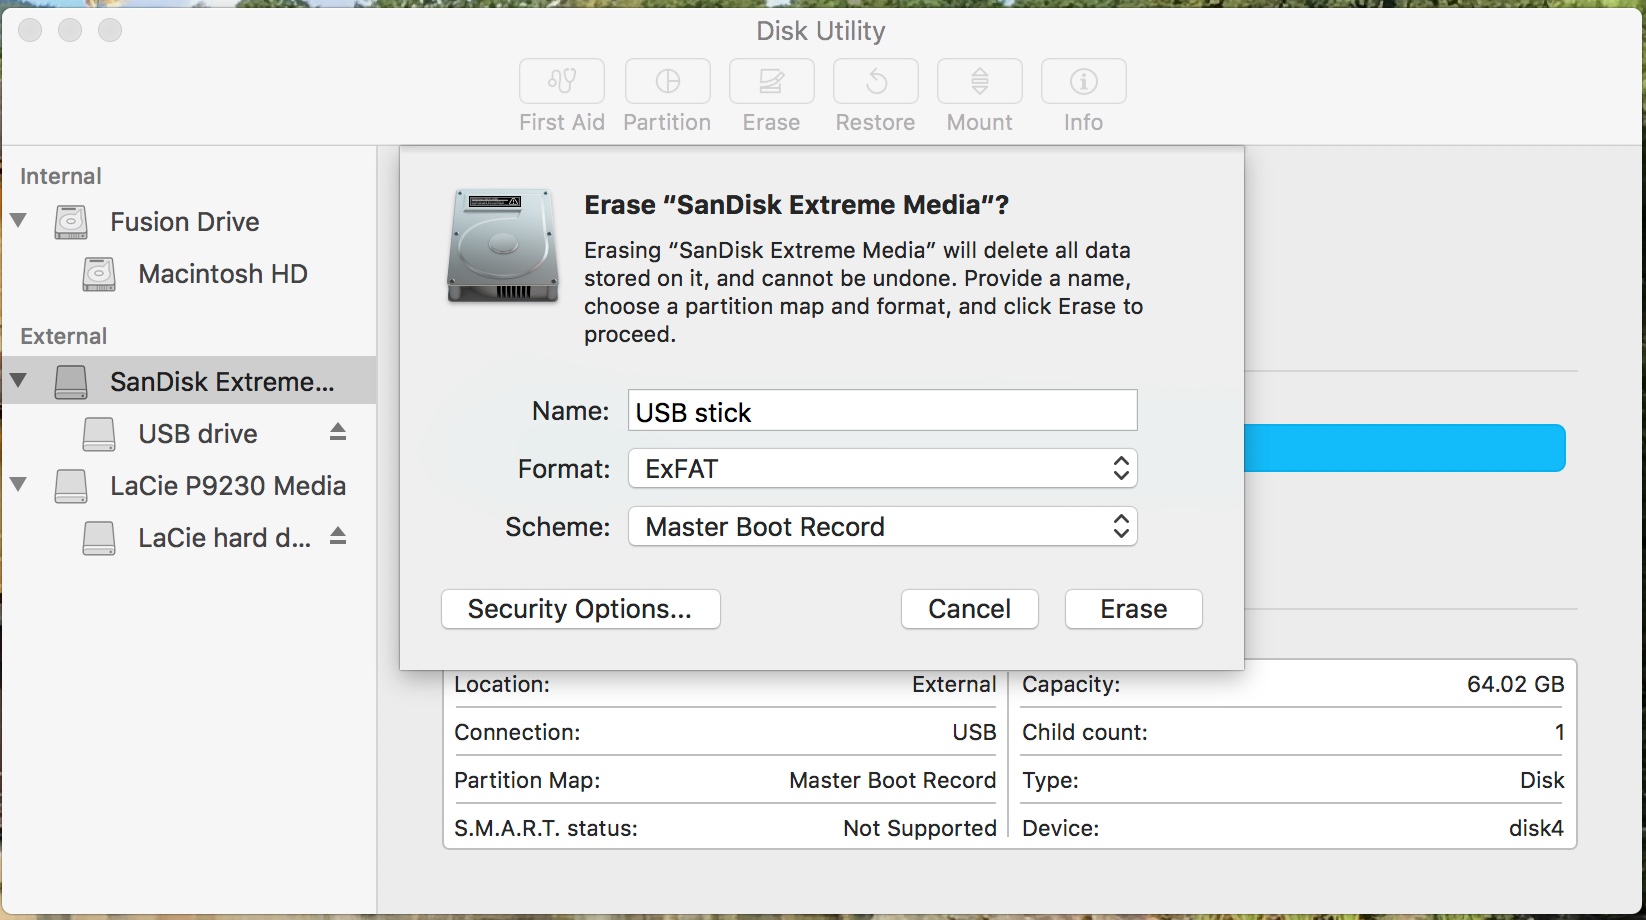Select the USB drive volume in sidebar
The width and height of the screenshot is (1646, 920).
[x=198, y=434]
